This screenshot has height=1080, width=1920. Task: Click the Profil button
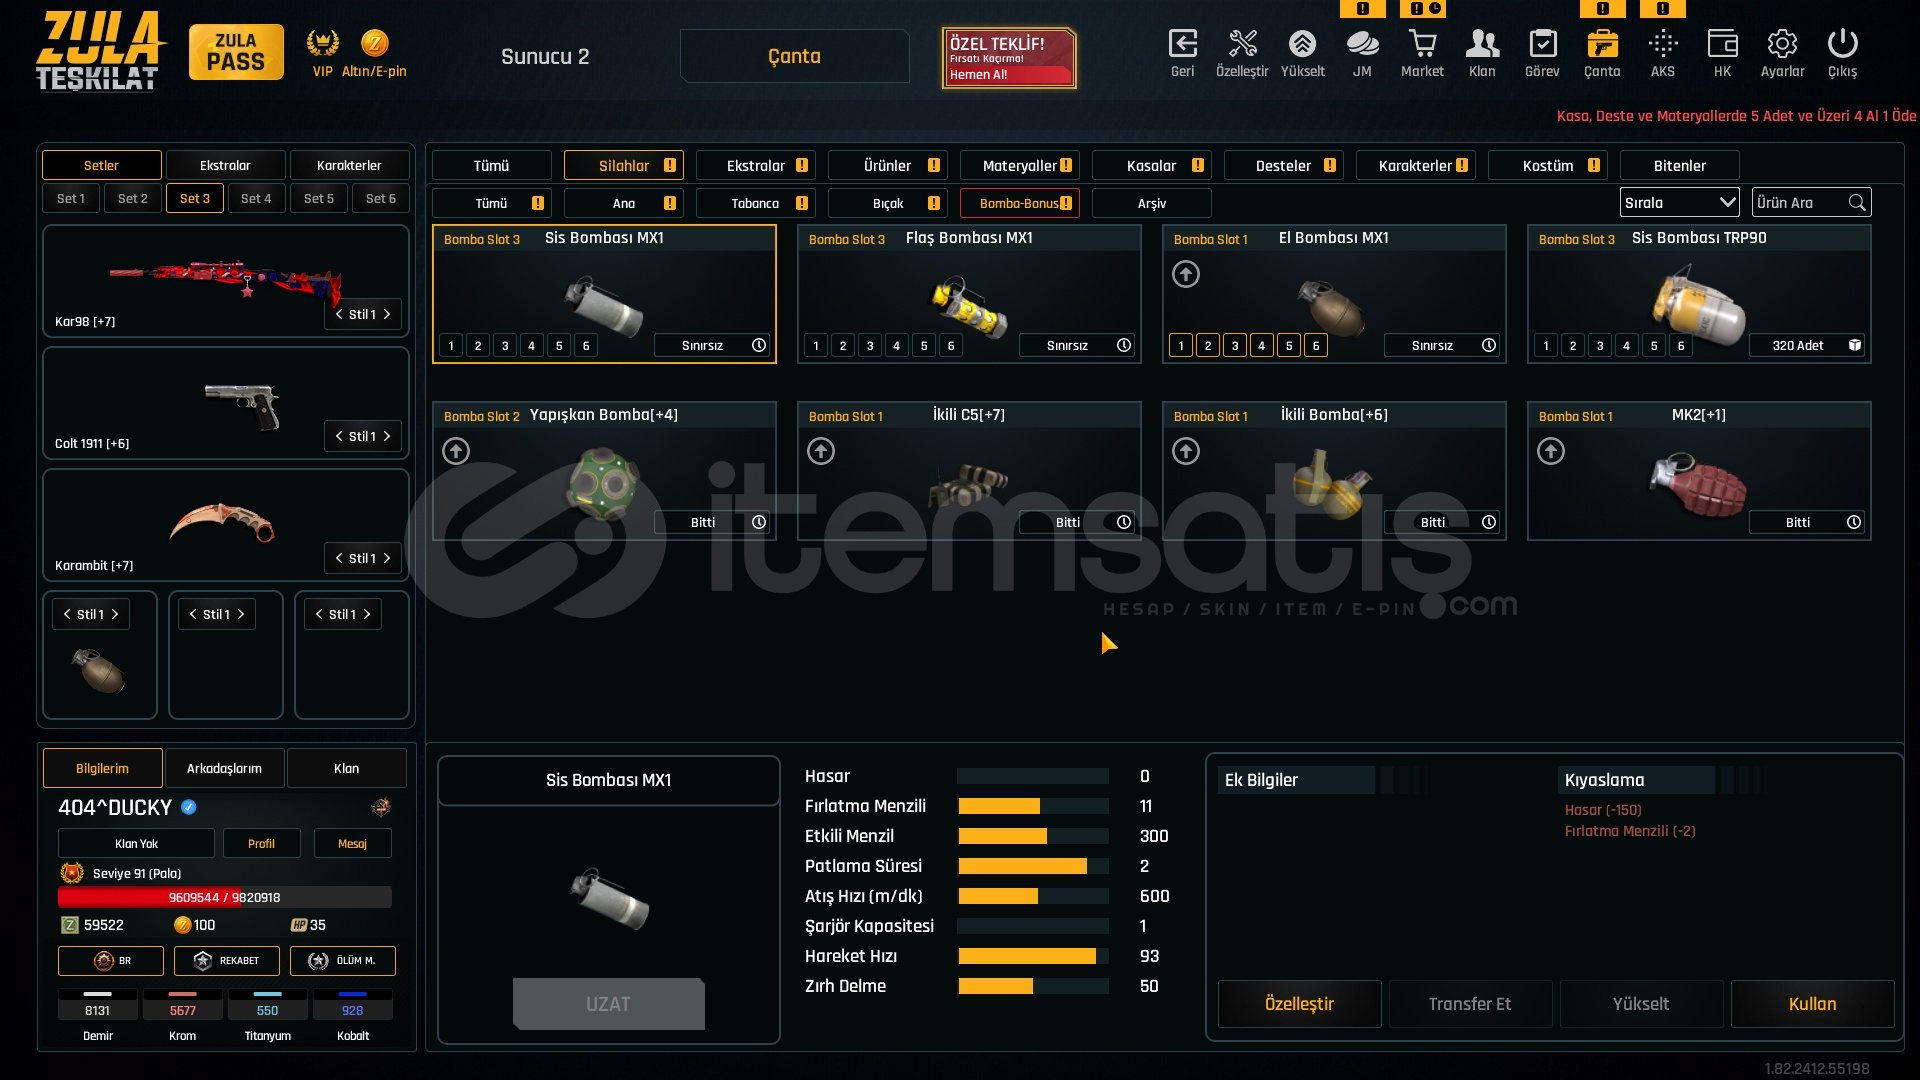[x=261, y=844]
